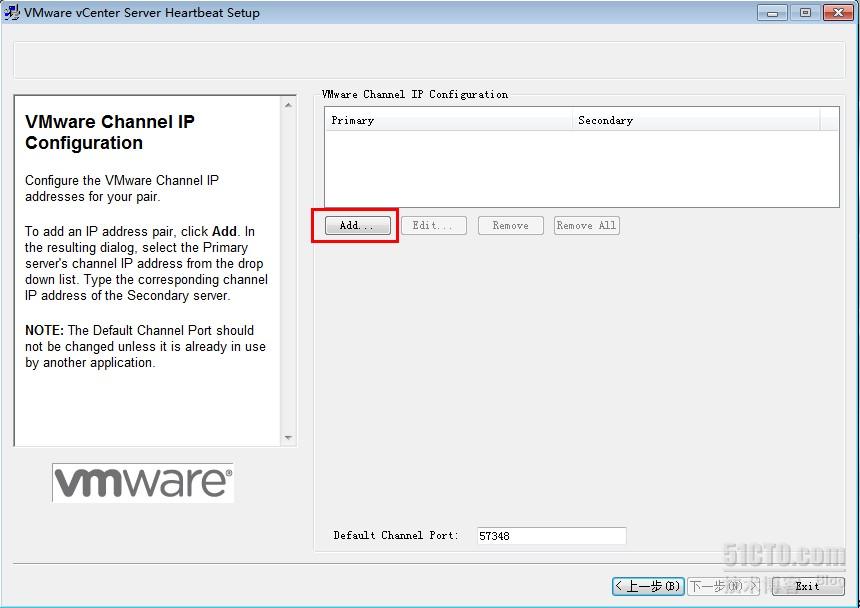This screenshot has width=860, height=608.
Task: Close the Setup window
Action: [x=838, y=13]
